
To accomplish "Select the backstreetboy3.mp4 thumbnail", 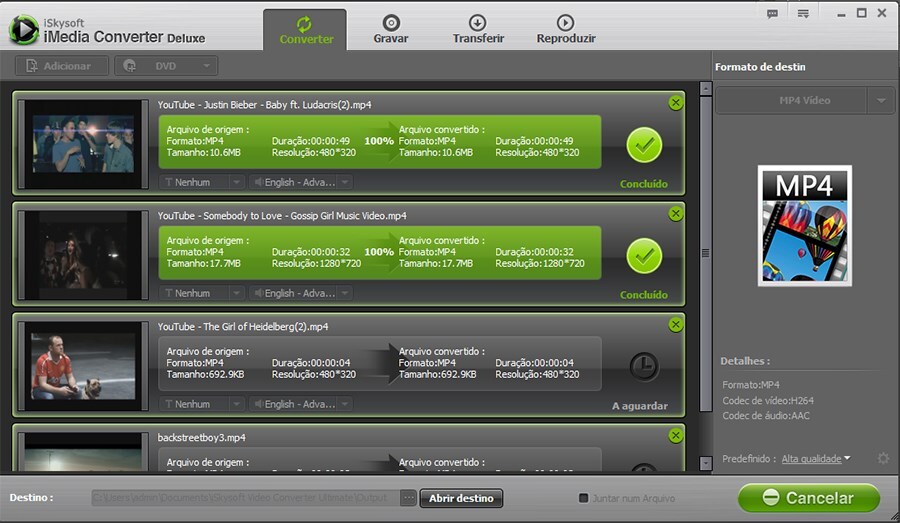I will tap(83, 452).
